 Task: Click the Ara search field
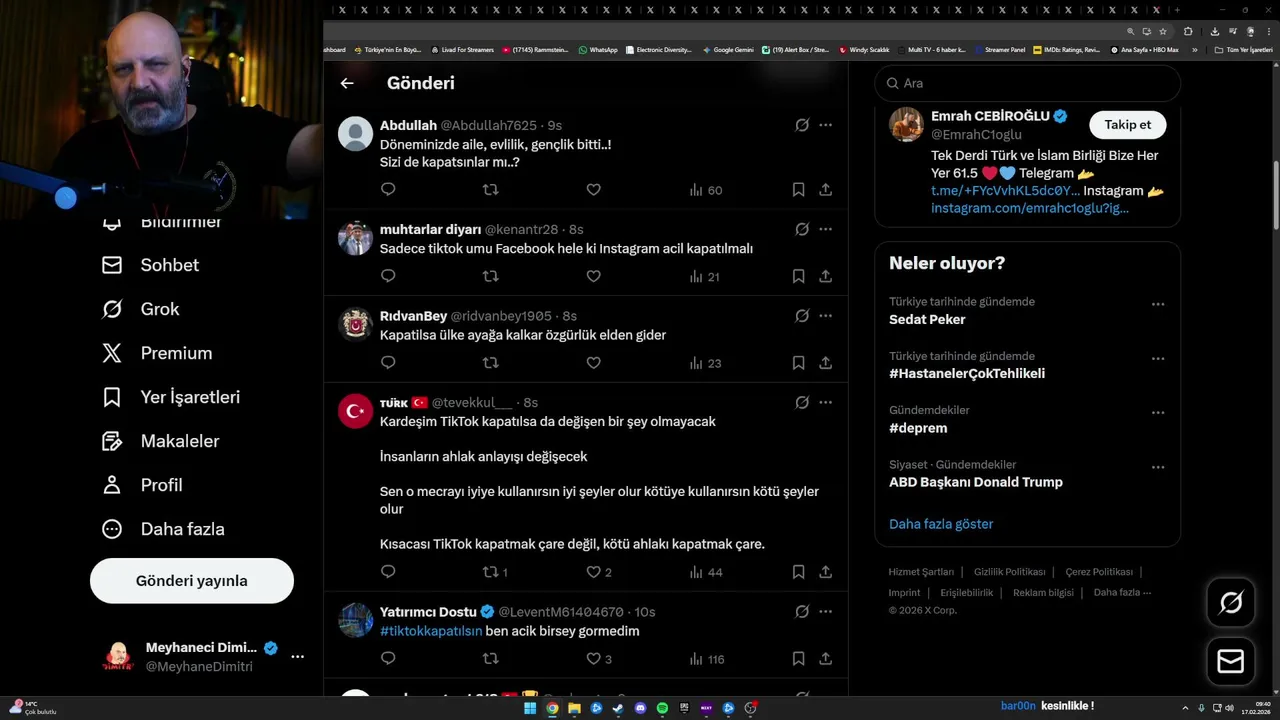click(1028, 83)
